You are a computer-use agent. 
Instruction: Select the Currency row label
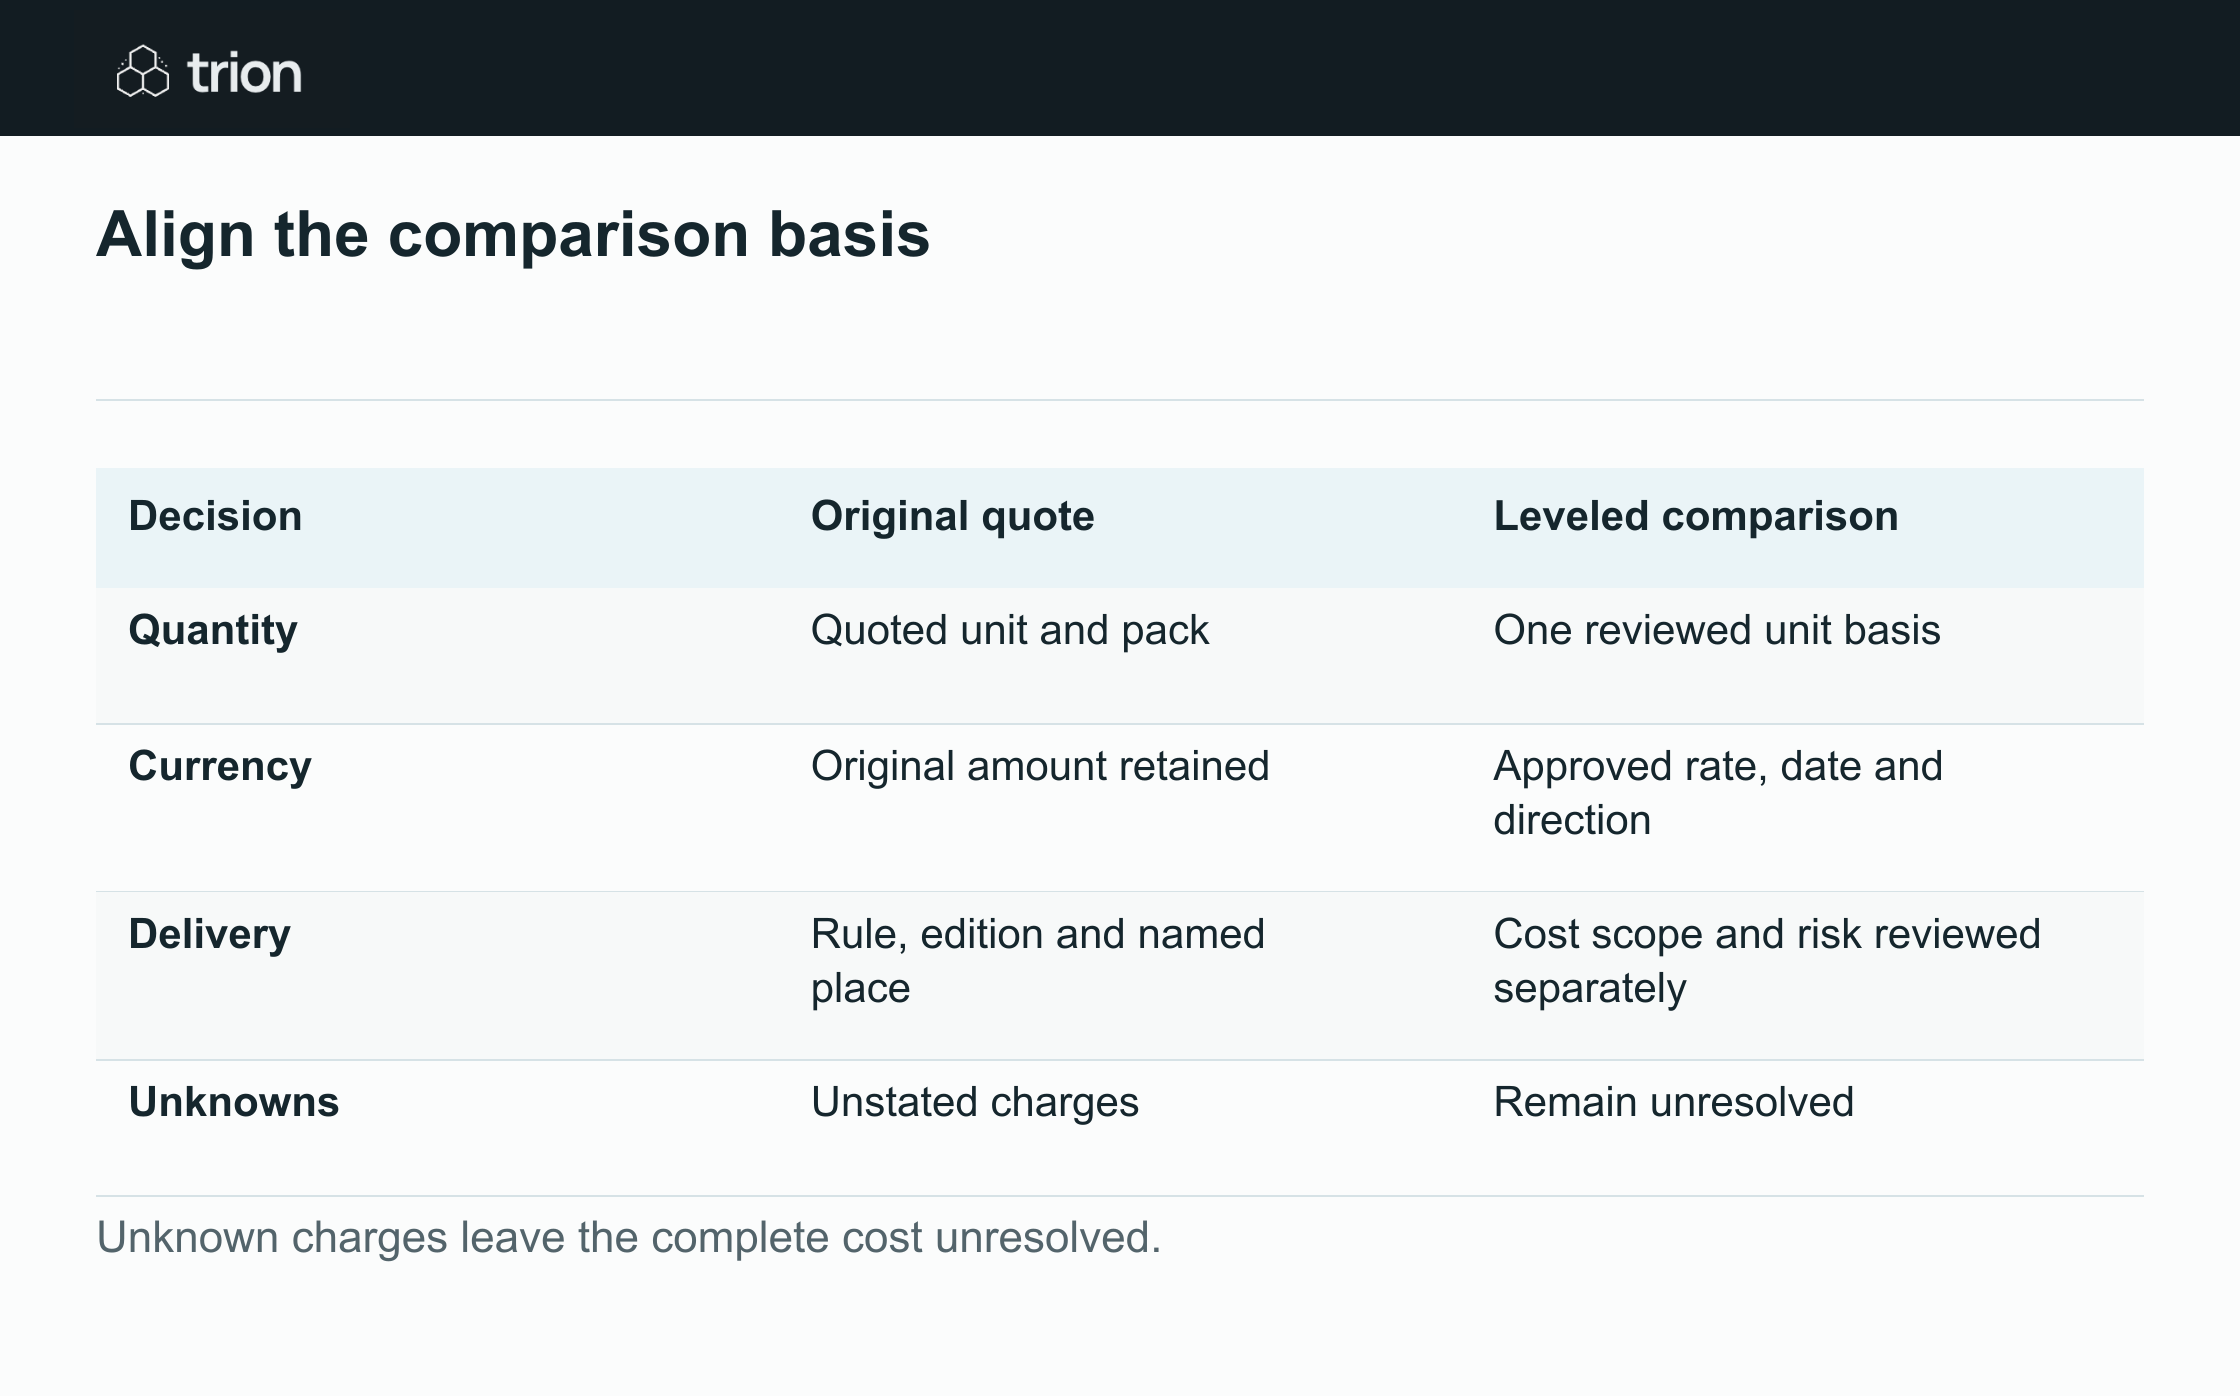click(220, 767)
